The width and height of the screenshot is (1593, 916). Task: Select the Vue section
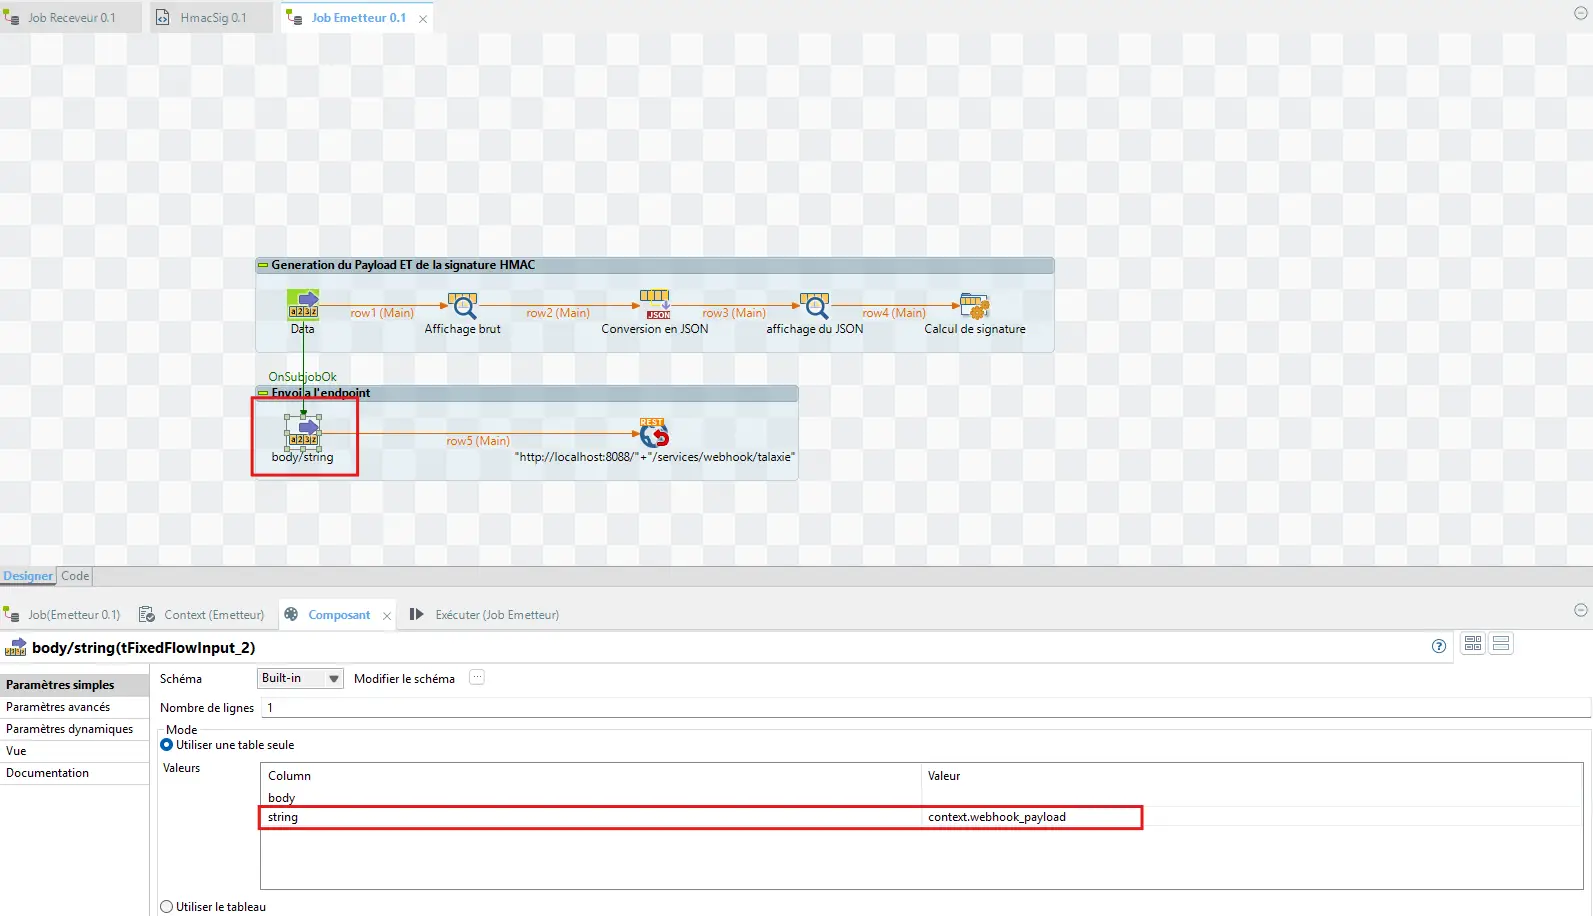[x=75, y=751]
